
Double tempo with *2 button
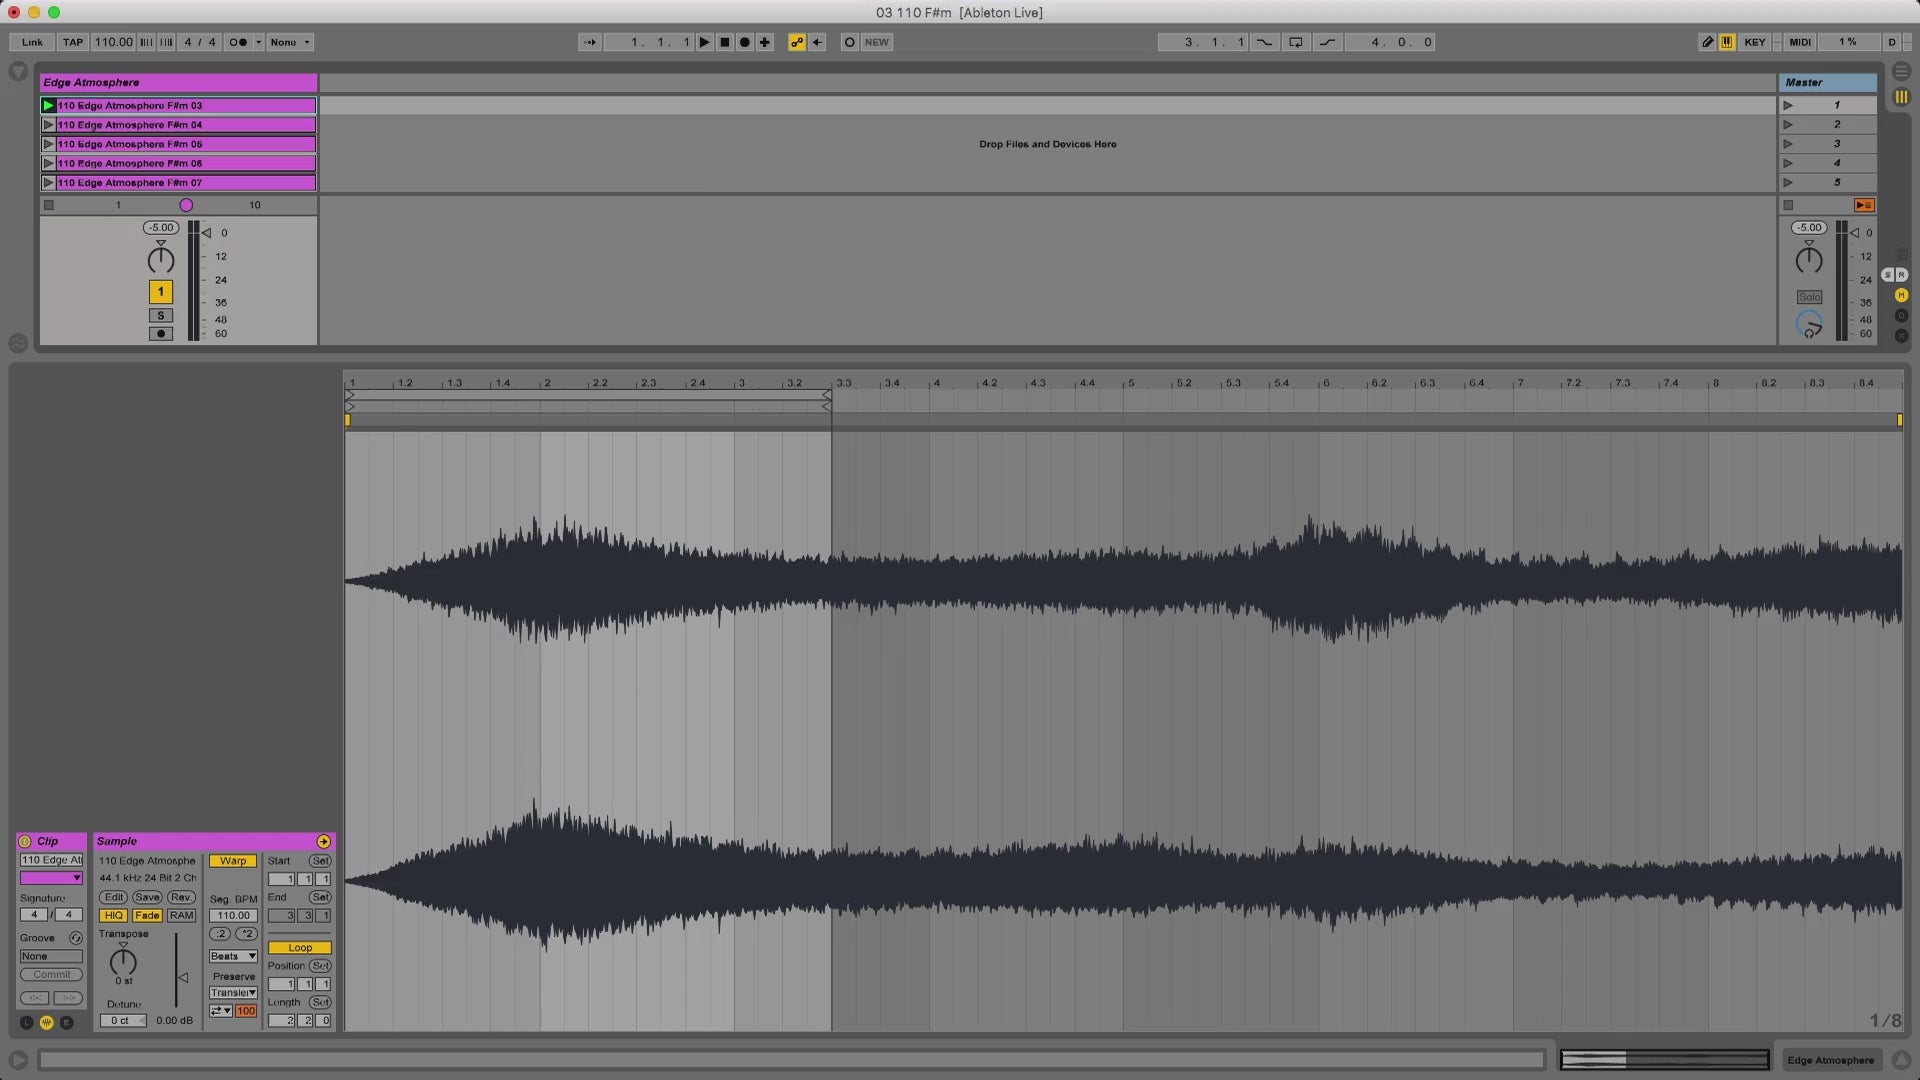click(x=246, y=934)
